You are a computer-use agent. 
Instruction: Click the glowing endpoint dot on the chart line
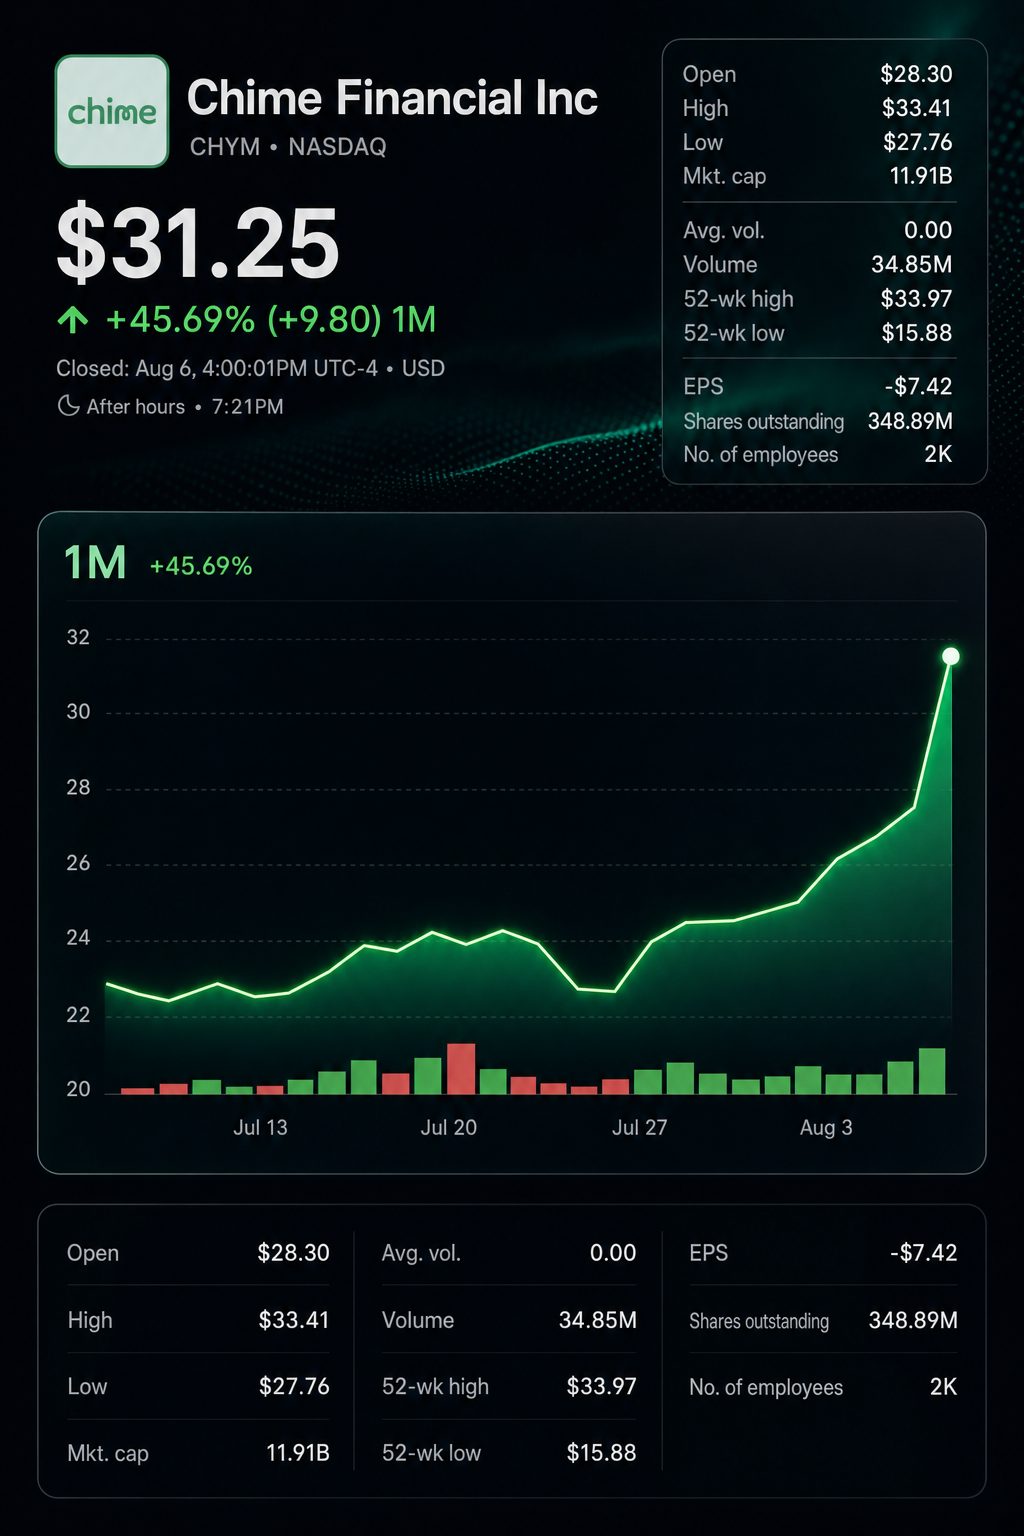(x=951, y=656)
